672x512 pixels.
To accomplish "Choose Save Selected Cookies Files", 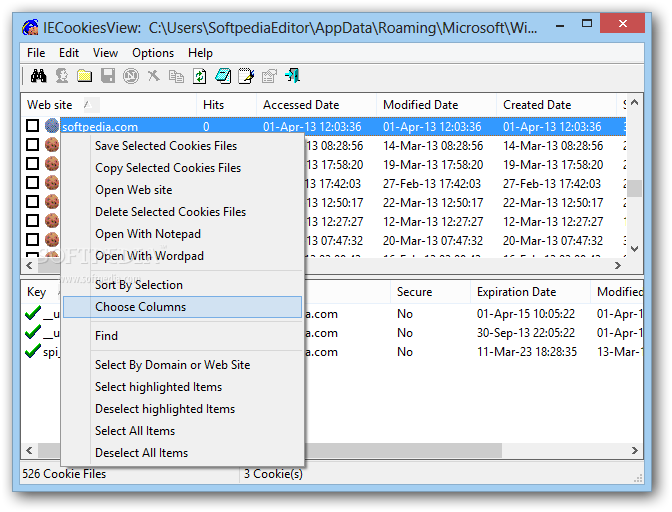I will pos(183,146).
